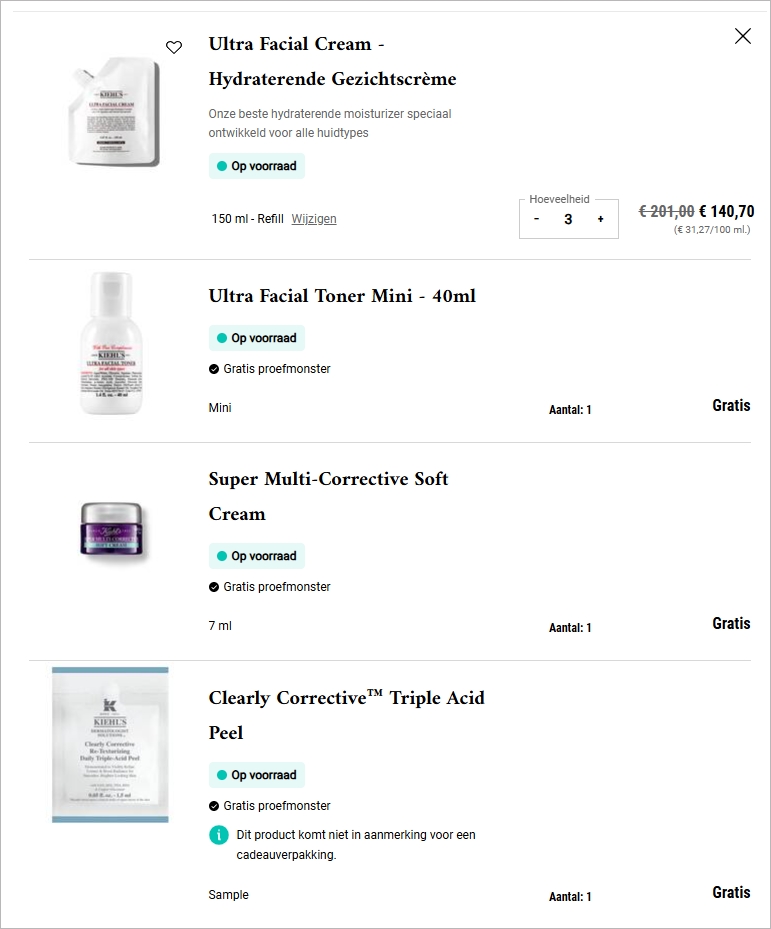The image size is (771, 929).
Task: Increase quantity with the plus button
Action: (x=601, y=219)
